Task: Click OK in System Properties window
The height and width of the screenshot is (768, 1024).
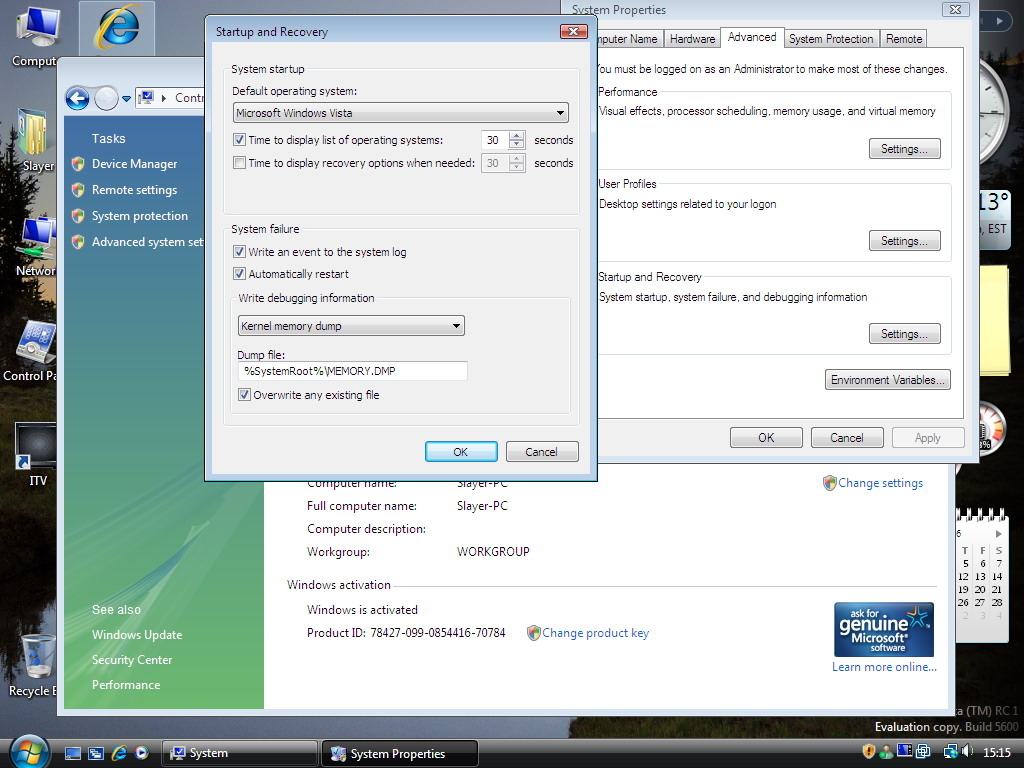Action: coord(766,438)
